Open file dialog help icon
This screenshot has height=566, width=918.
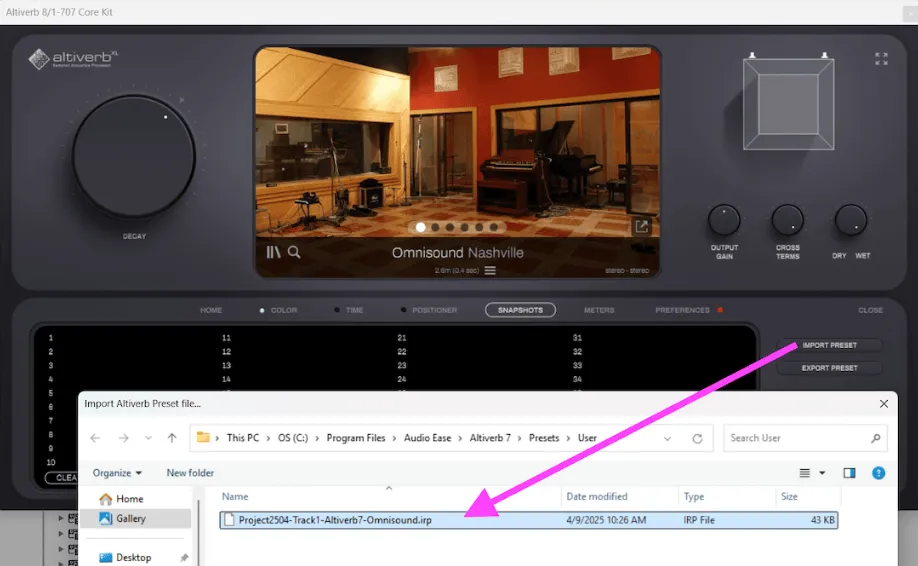(878, 473)
